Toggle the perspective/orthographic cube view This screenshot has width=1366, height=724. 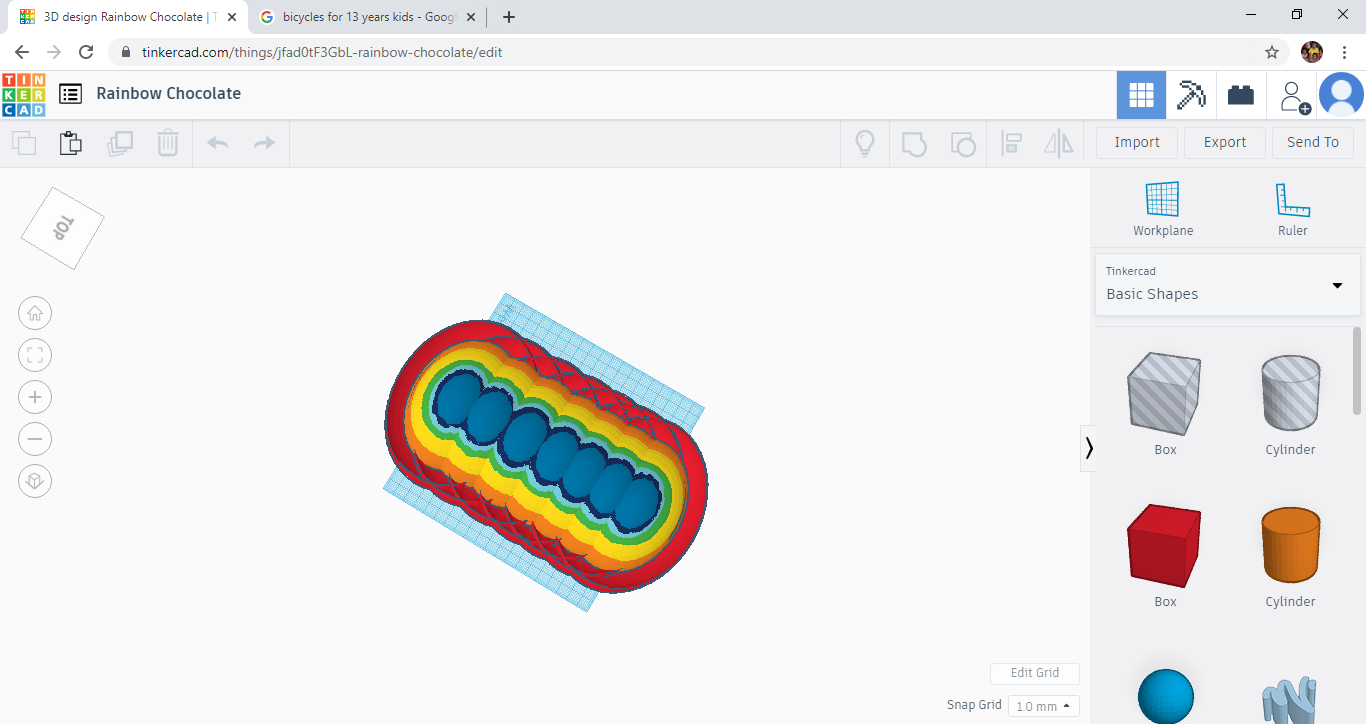pos(35,481)
